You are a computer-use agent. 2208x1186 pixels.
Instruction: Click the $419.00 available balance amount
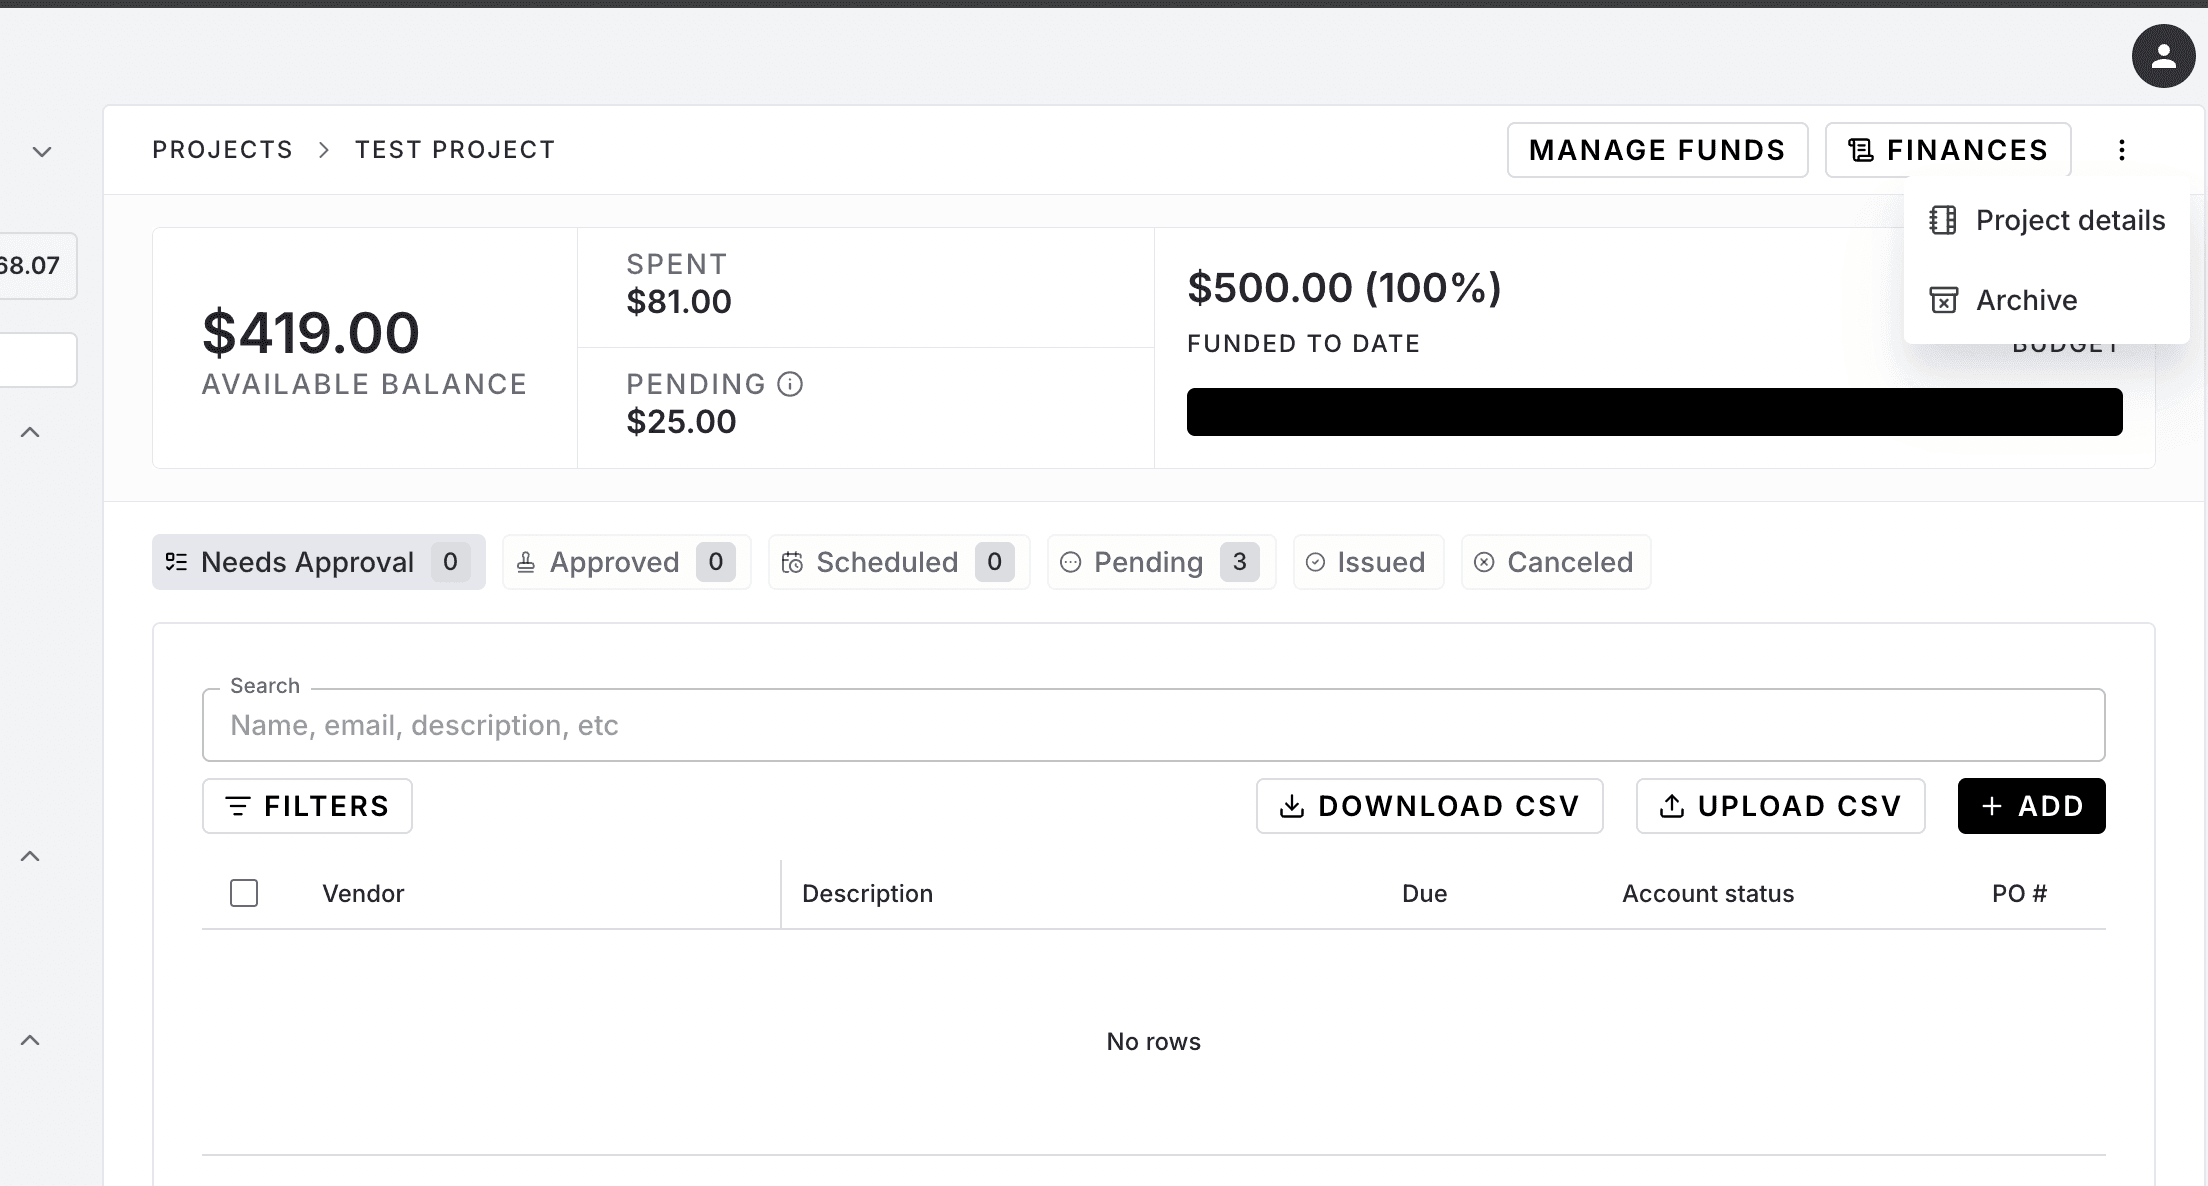point(311,332)
